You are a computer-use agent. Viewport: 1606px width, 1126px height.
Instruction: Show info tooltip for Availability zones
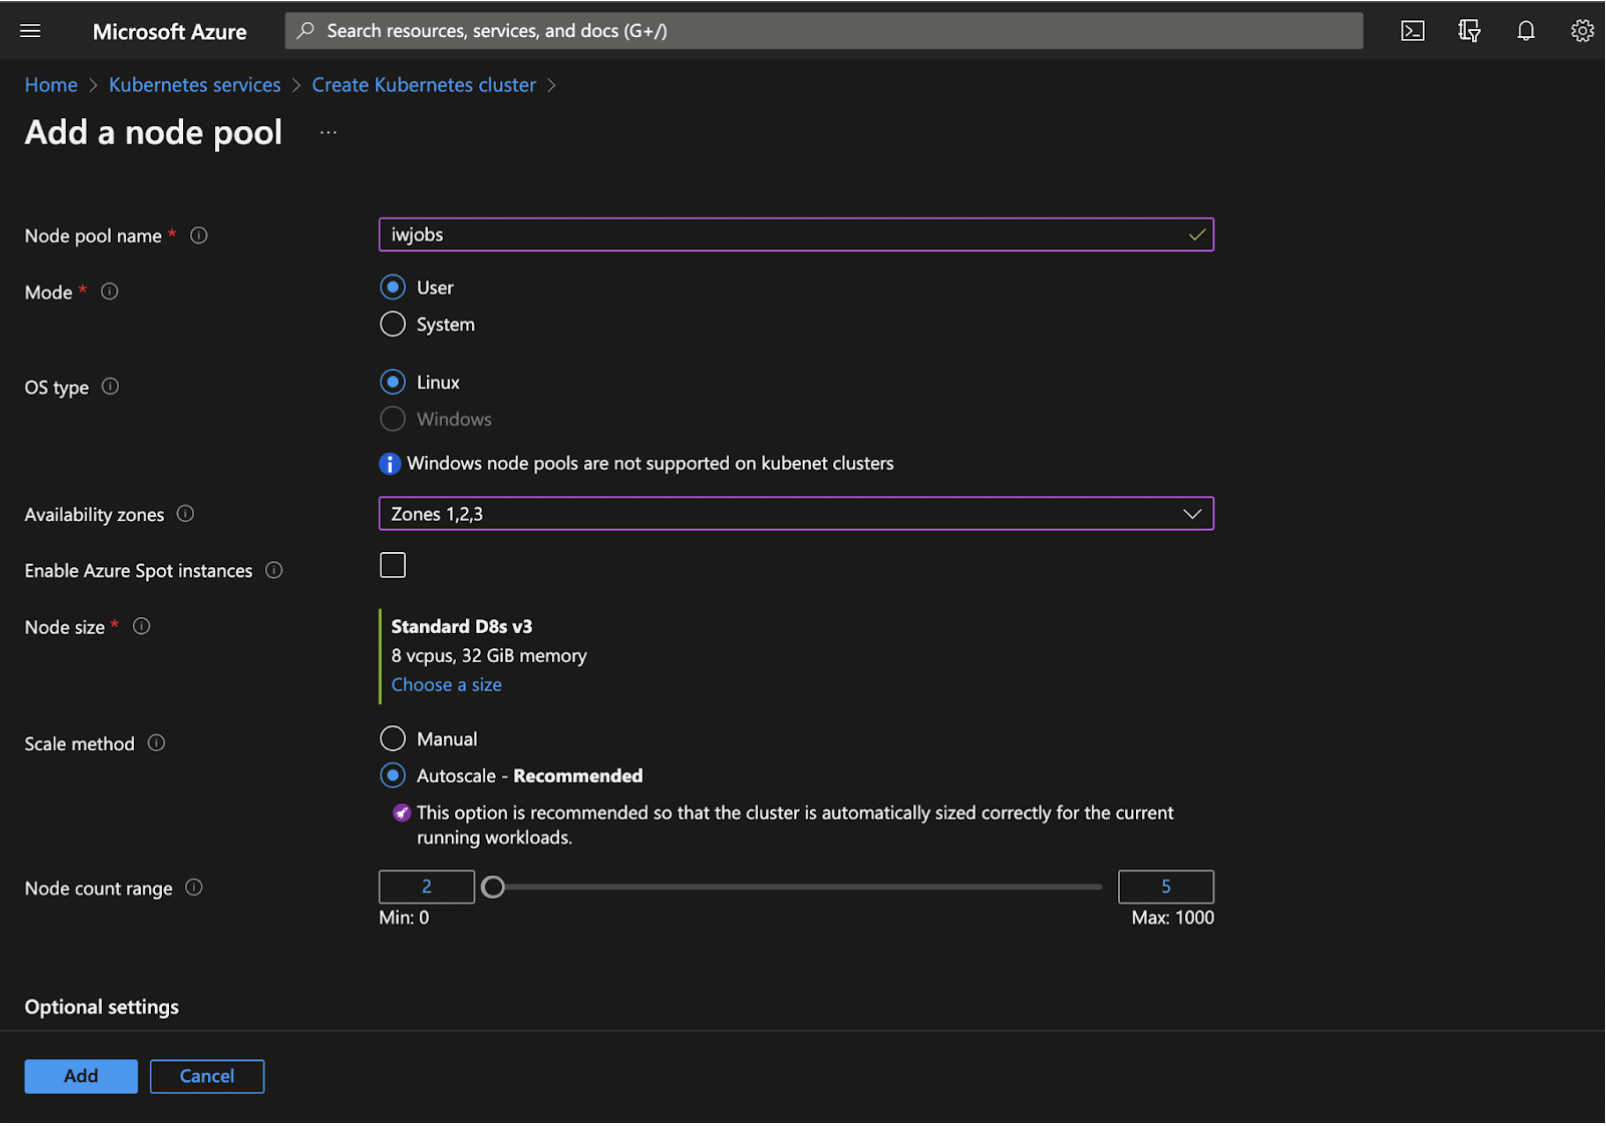(185, 514)
